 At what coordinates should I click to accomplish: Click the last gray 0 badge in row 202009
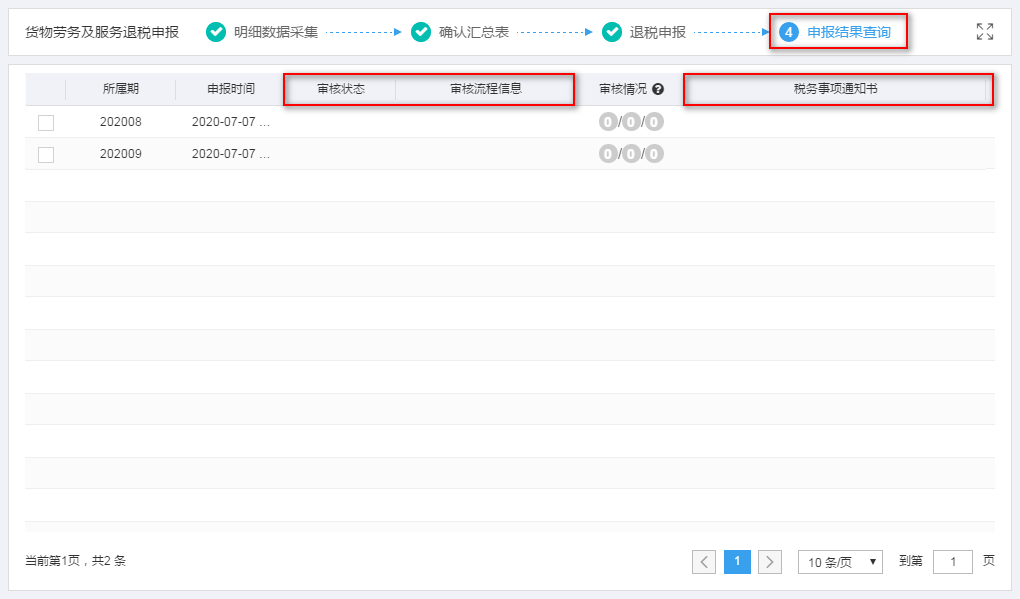click(654, 153)
